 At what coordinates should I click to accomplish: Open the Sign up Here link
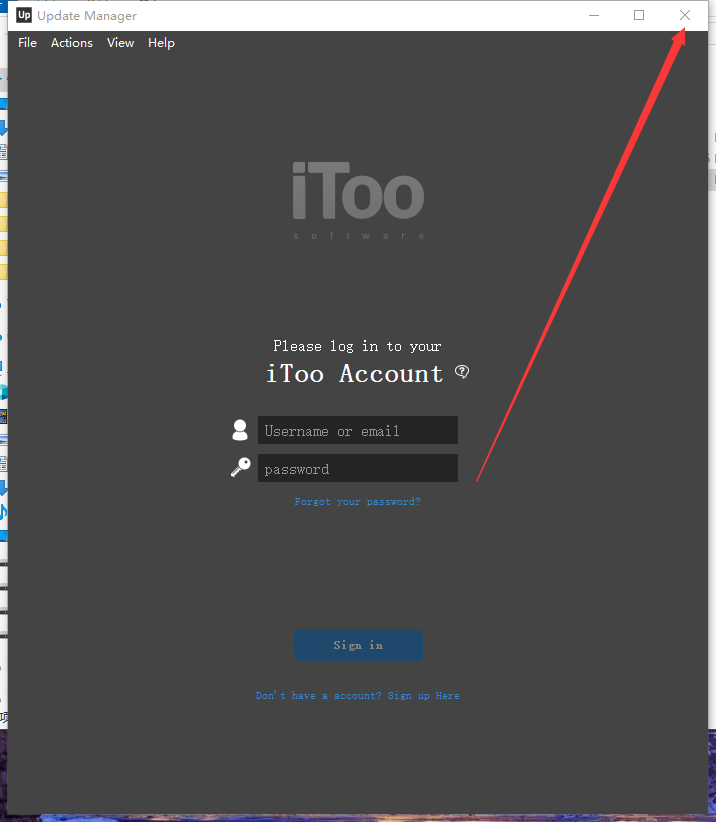pyautogui.click(x=424, y=696)
